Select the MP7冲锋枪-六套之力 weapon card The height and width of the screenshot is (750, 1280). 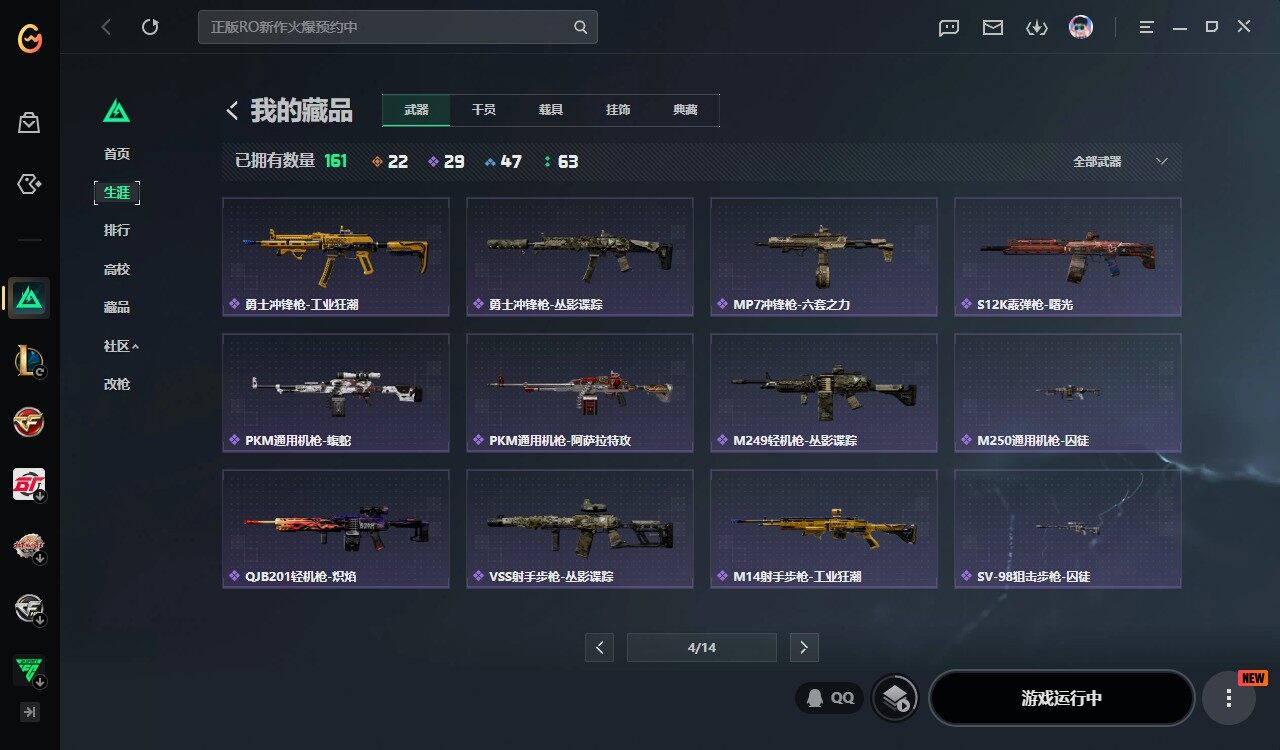click(x=824, y=256)
